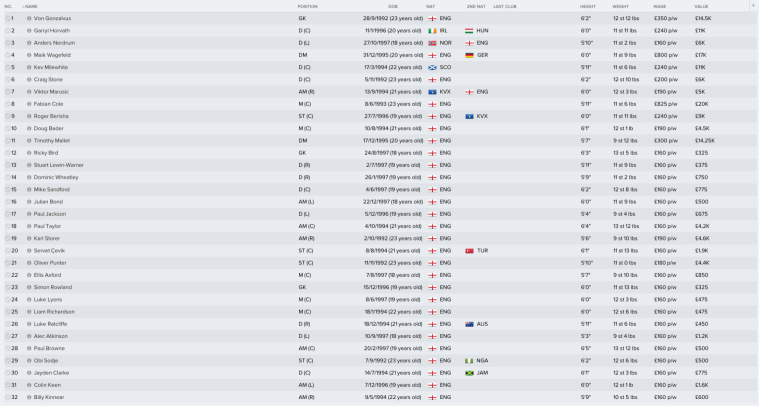Image resolution: width=759 pixels, height=406 pixels.
Task: Click the info icon beside Von Gonzalvus
Action: click(x=29, y=18)
